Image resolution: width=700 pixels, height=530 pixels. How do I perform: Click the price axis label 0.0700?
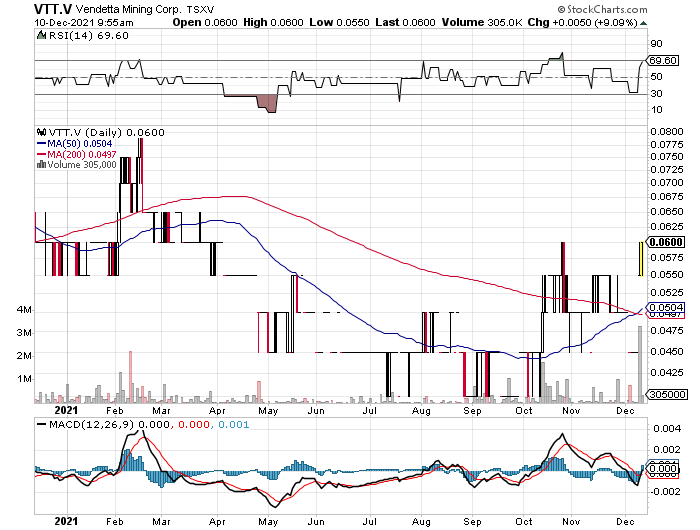(667, 183)
